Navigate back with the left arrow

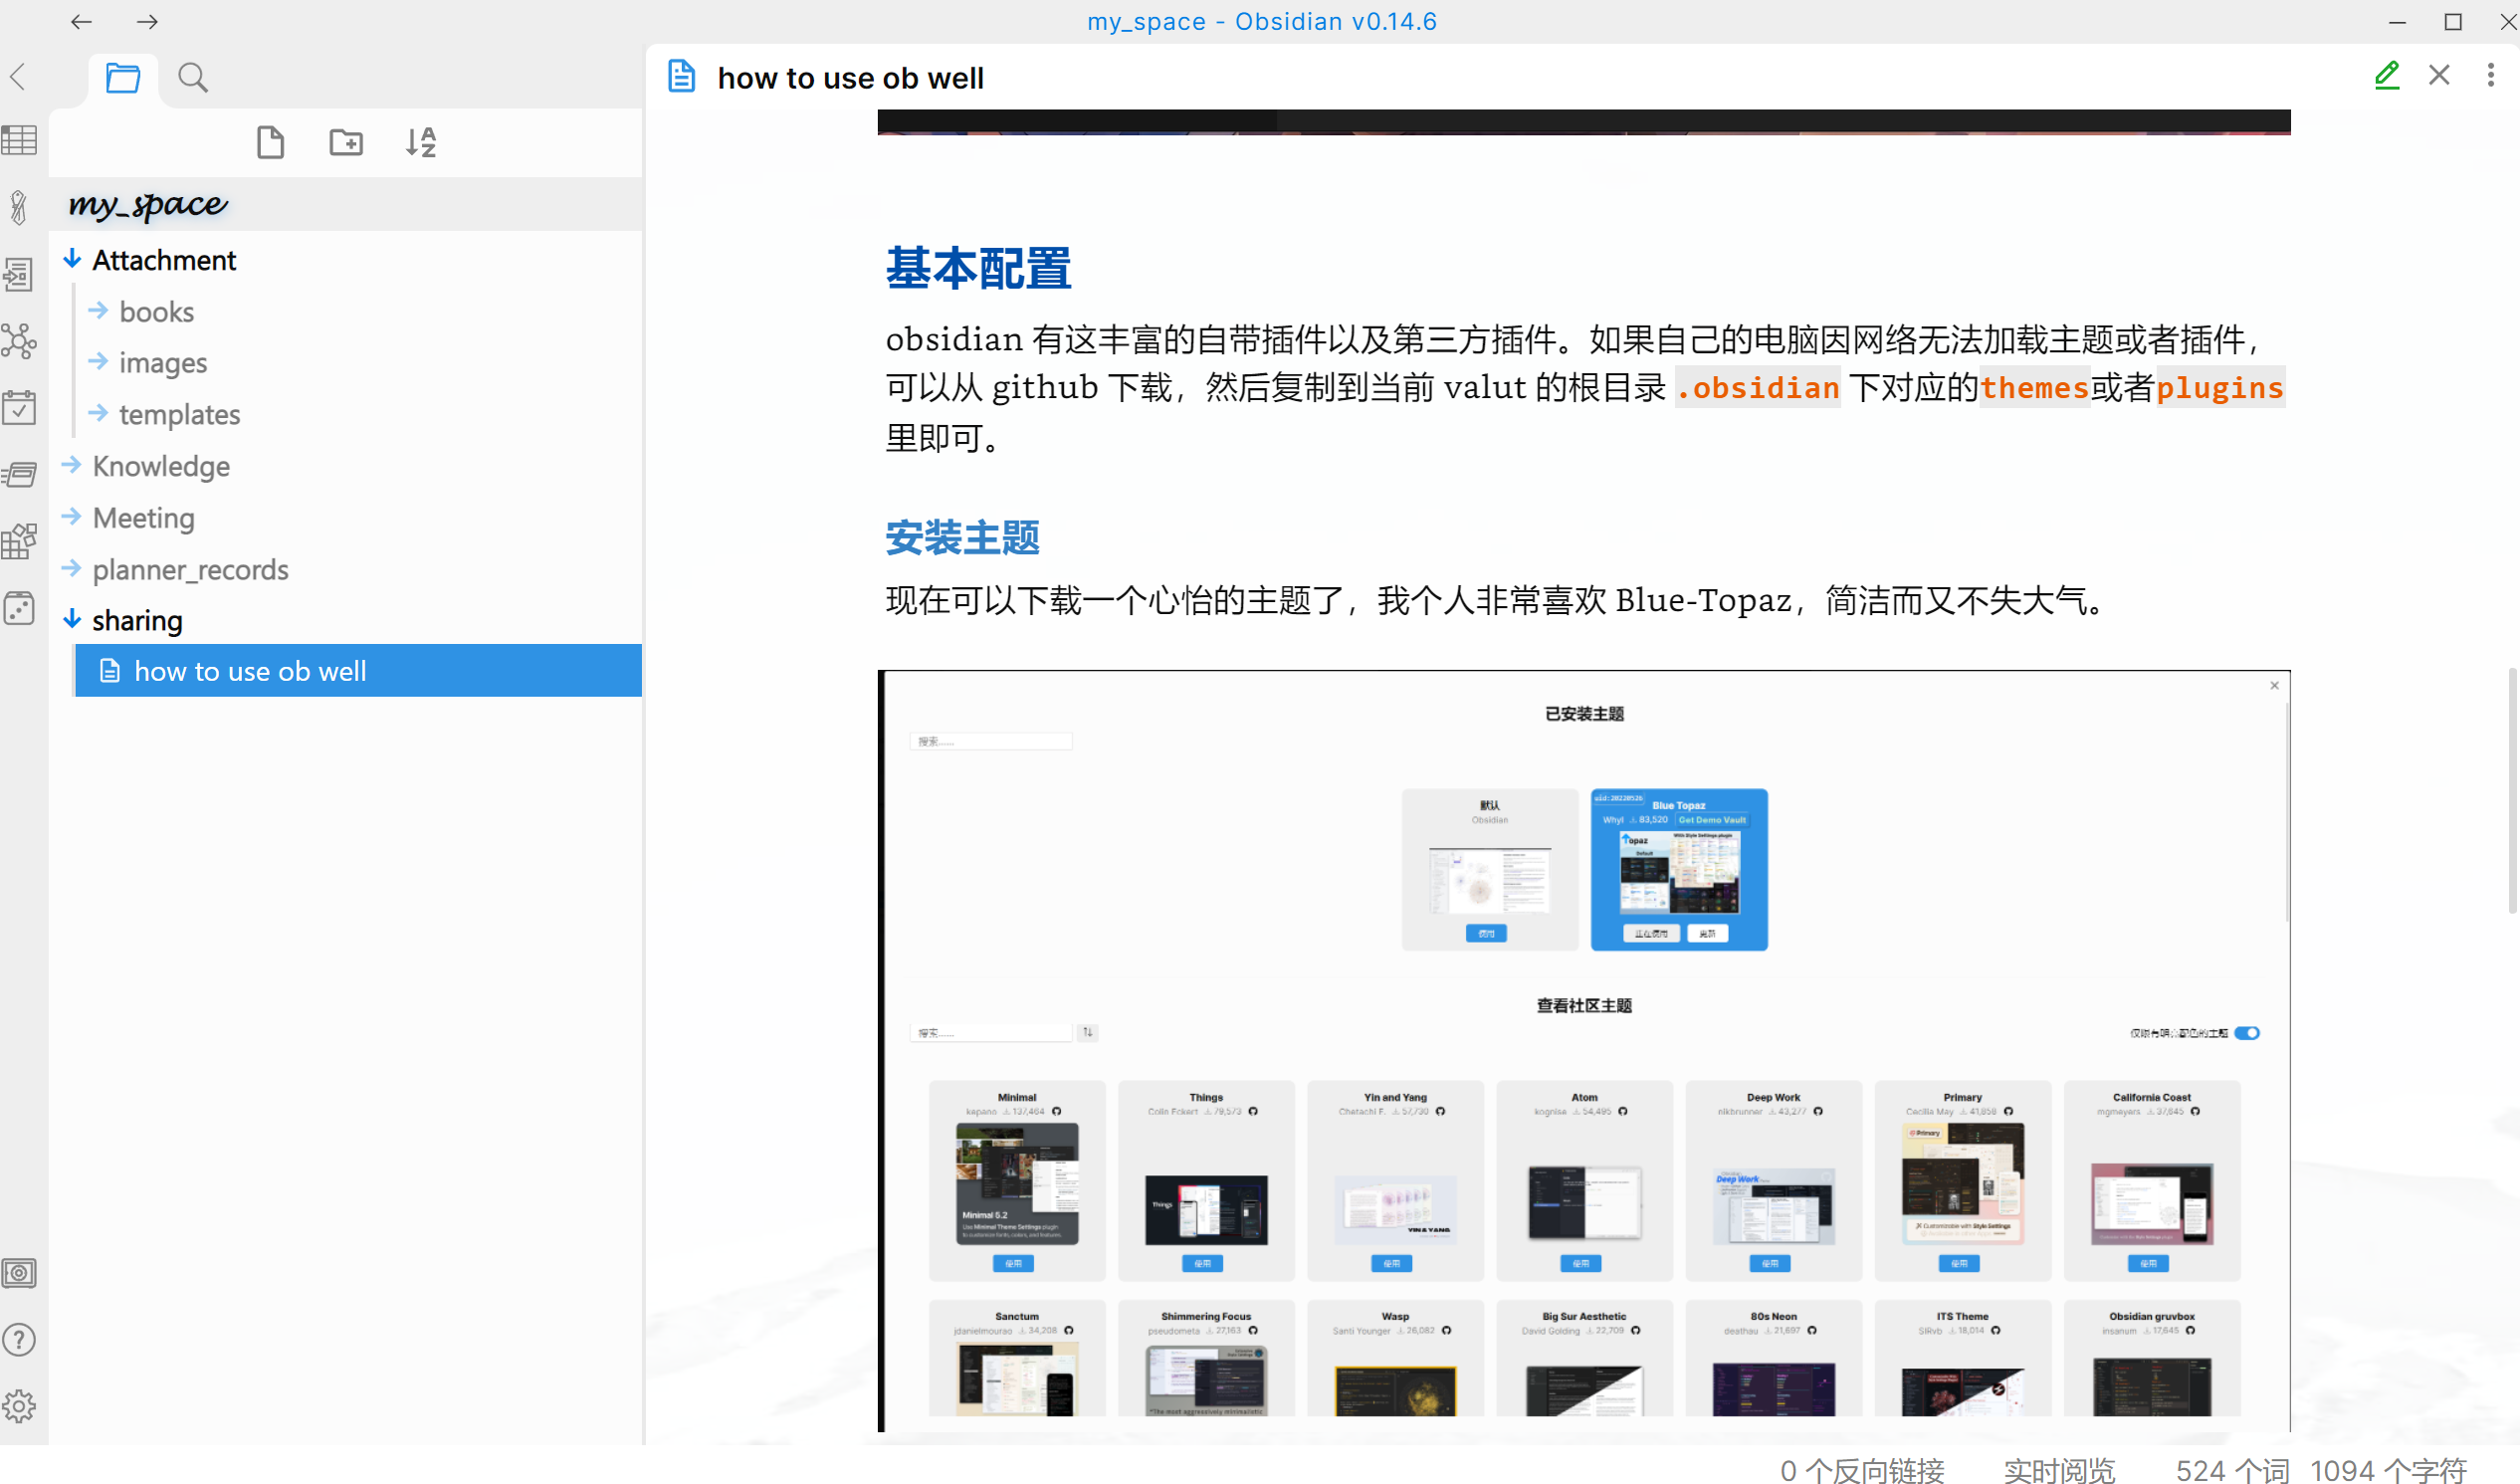click(x=81, y=21)
